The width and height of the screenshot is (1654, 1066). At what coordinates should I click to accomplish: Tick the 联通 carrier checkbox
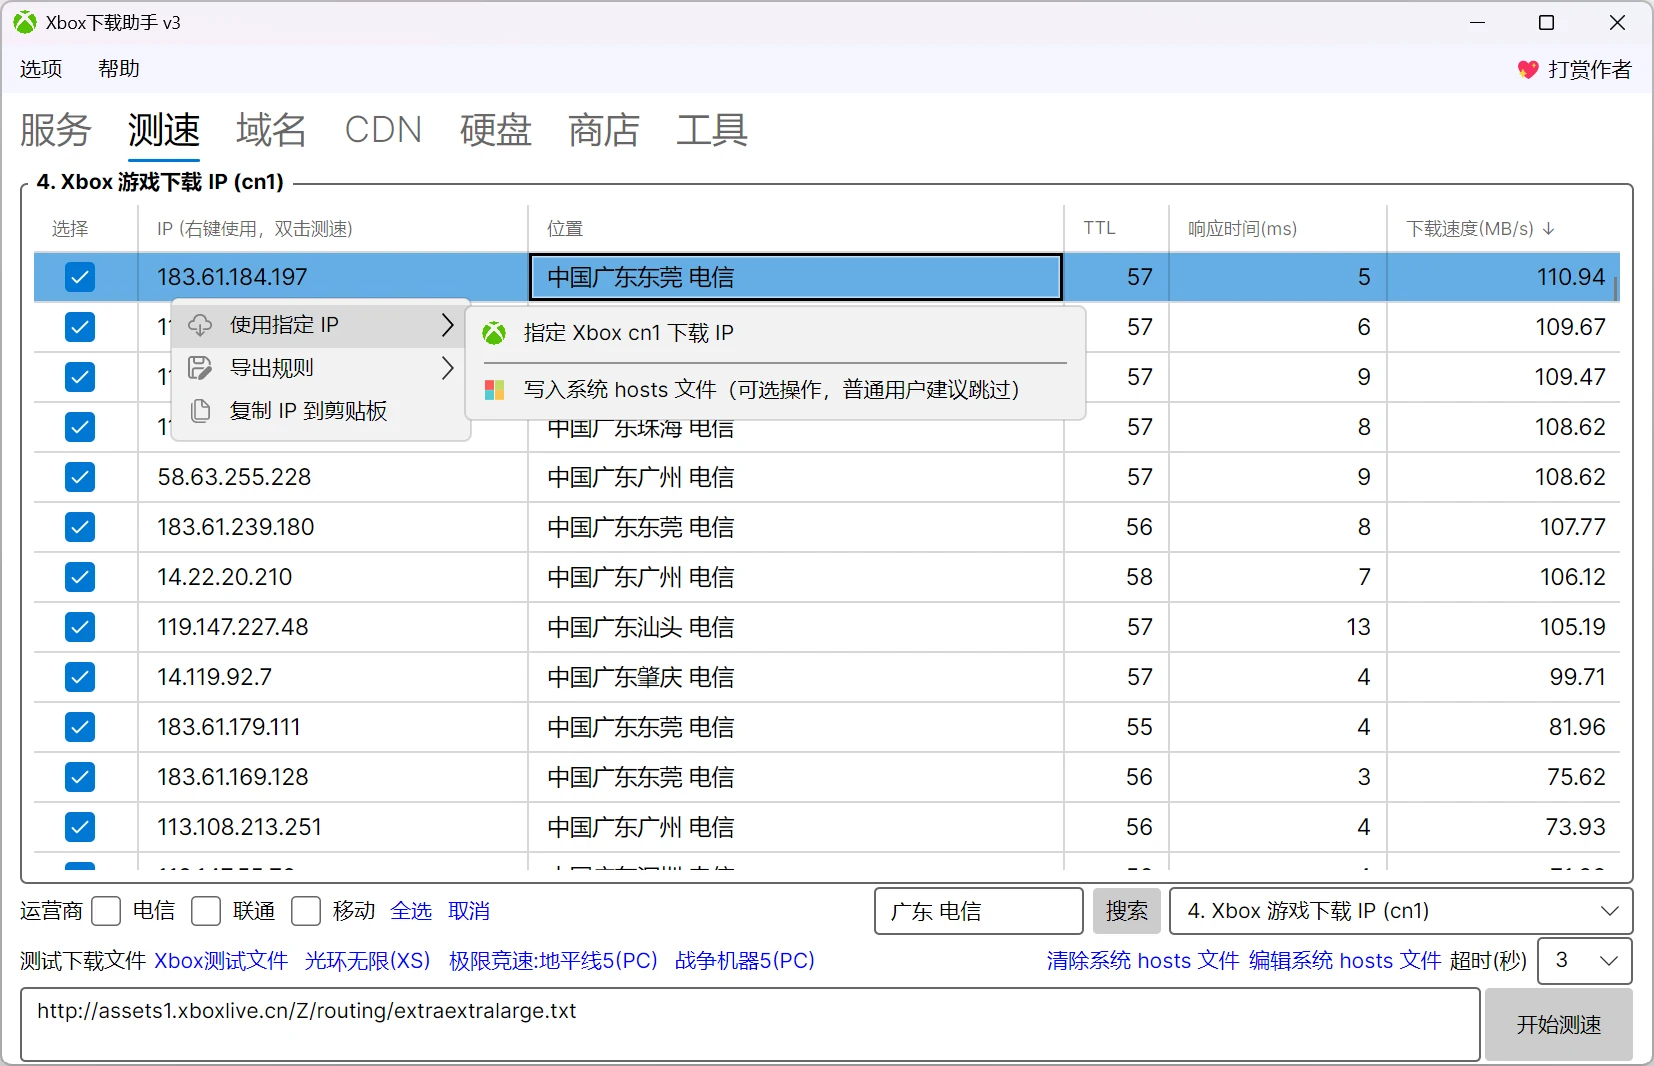[x=206, y=911]
